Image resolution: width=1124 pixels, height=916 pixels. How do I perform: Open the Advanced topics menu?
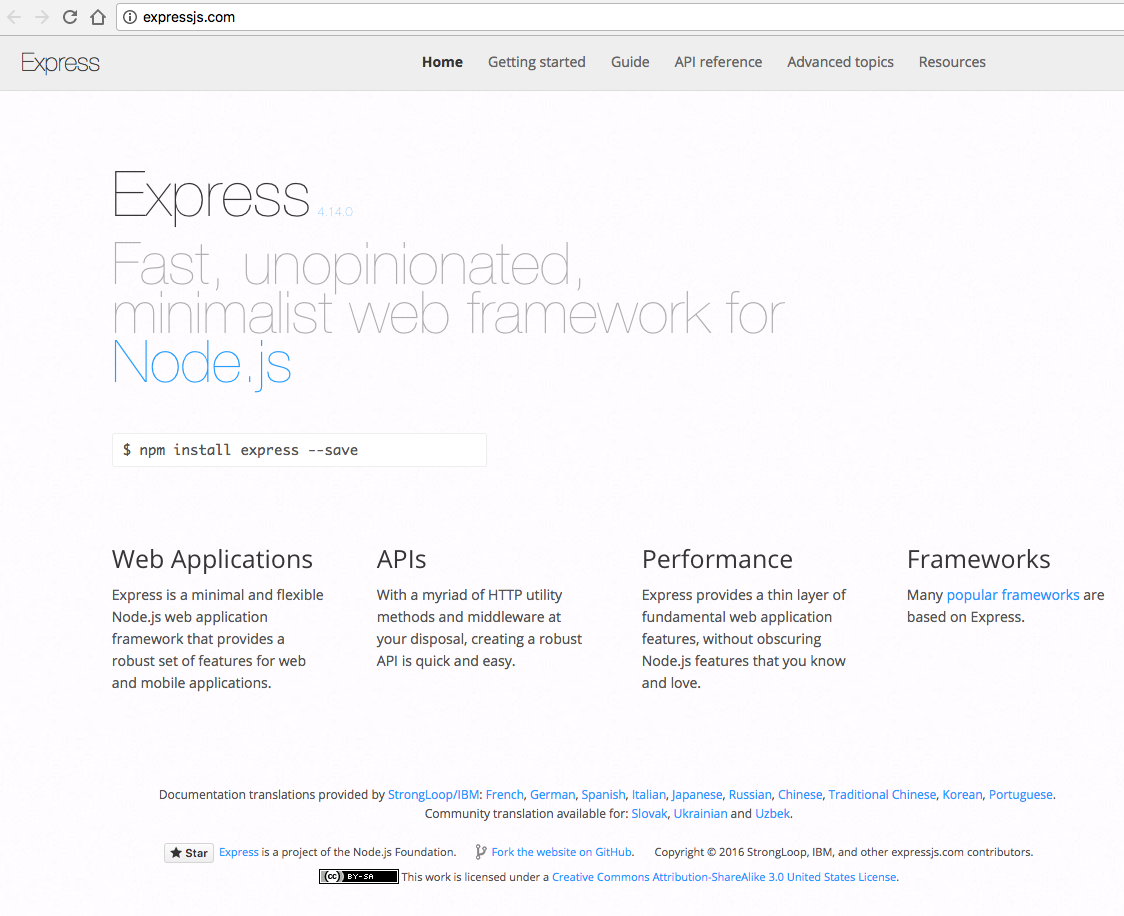pos(840,62)
